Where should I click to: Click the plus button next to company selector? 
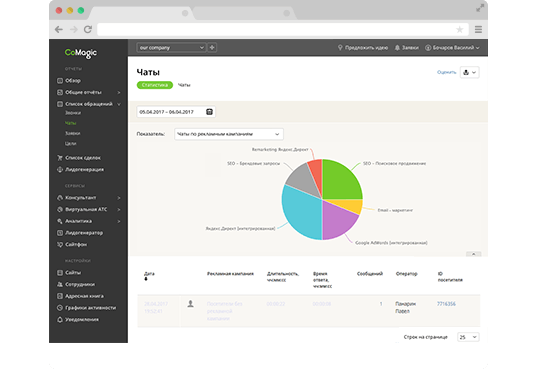[212, 48]
